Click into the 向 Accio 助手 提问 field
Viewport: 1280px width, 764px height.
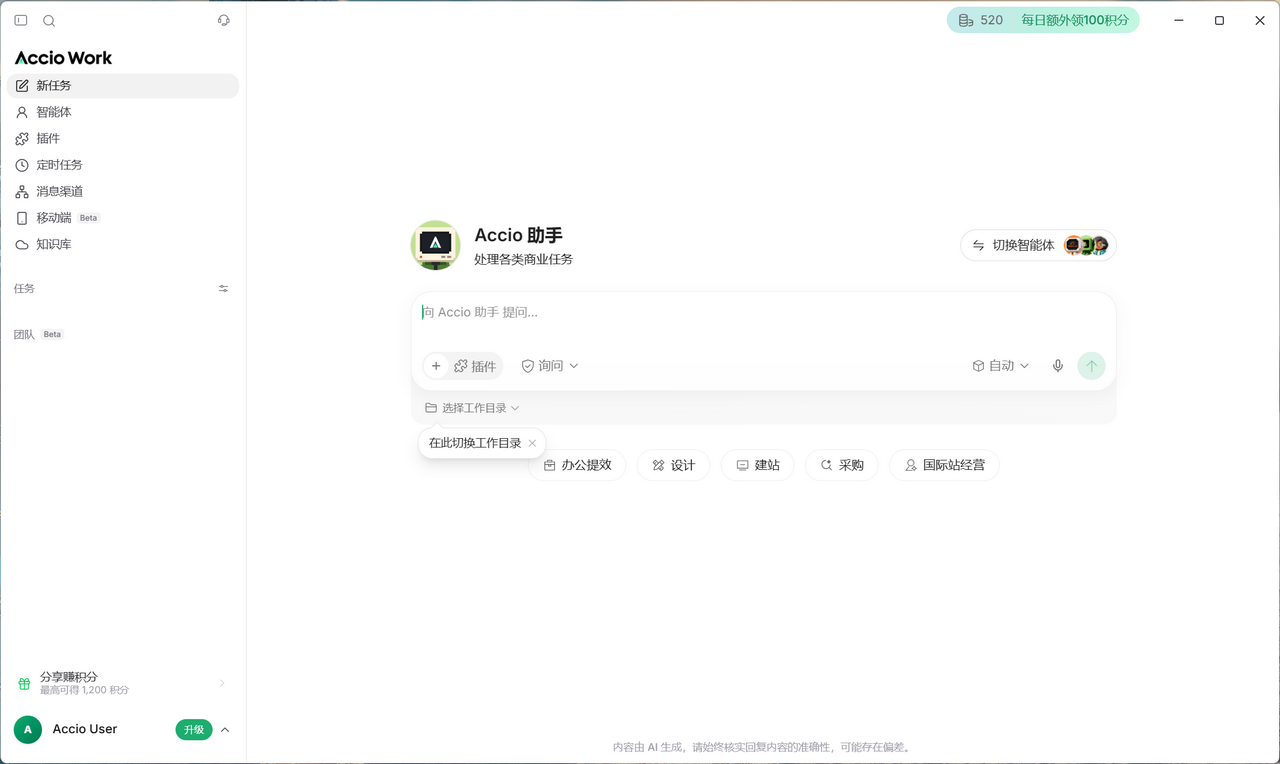pos(764,313)
